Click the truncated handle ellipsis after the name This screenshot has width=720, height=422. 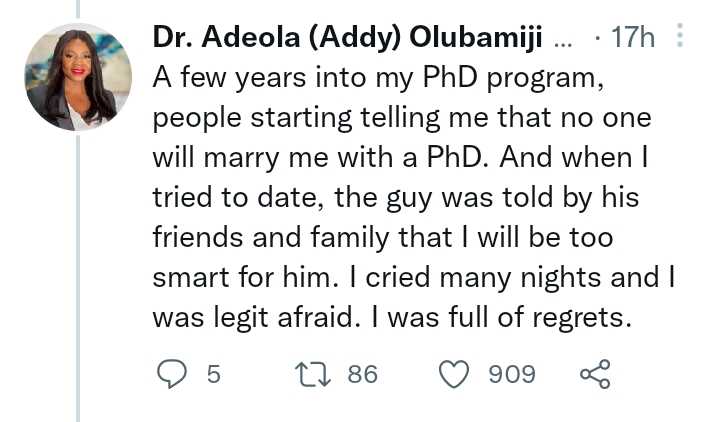tap(563, 41)
